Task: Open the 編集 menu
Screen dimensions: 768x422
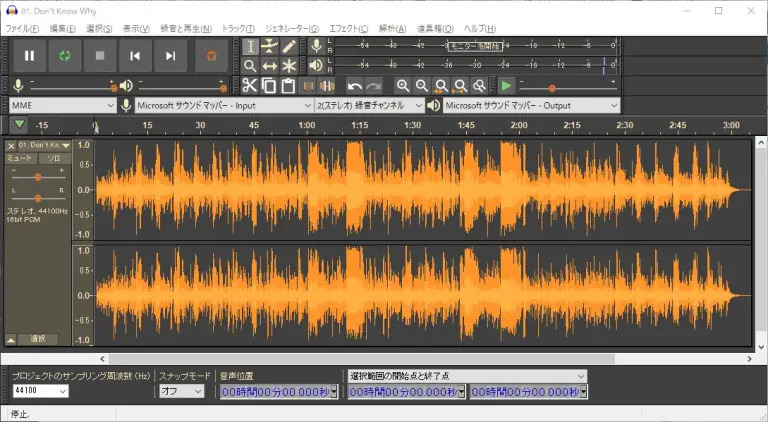Action: 63,28
